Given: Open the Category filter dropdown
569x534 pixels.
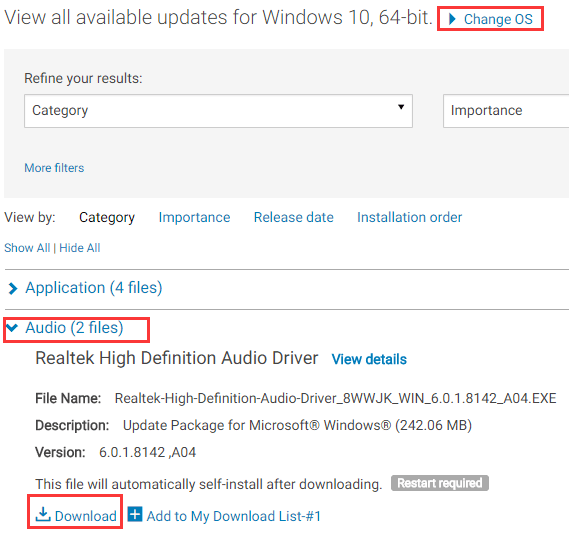Looking at the screenshot, I should (x=218, y=111).
